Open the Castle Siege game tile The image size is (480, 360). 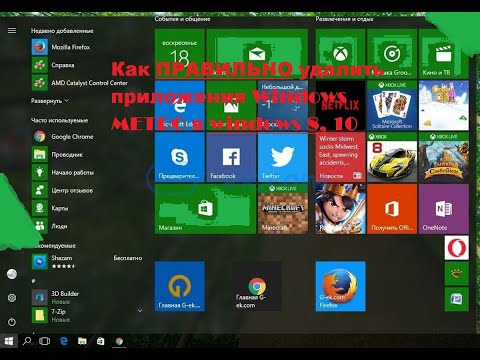tap(444, 157)
